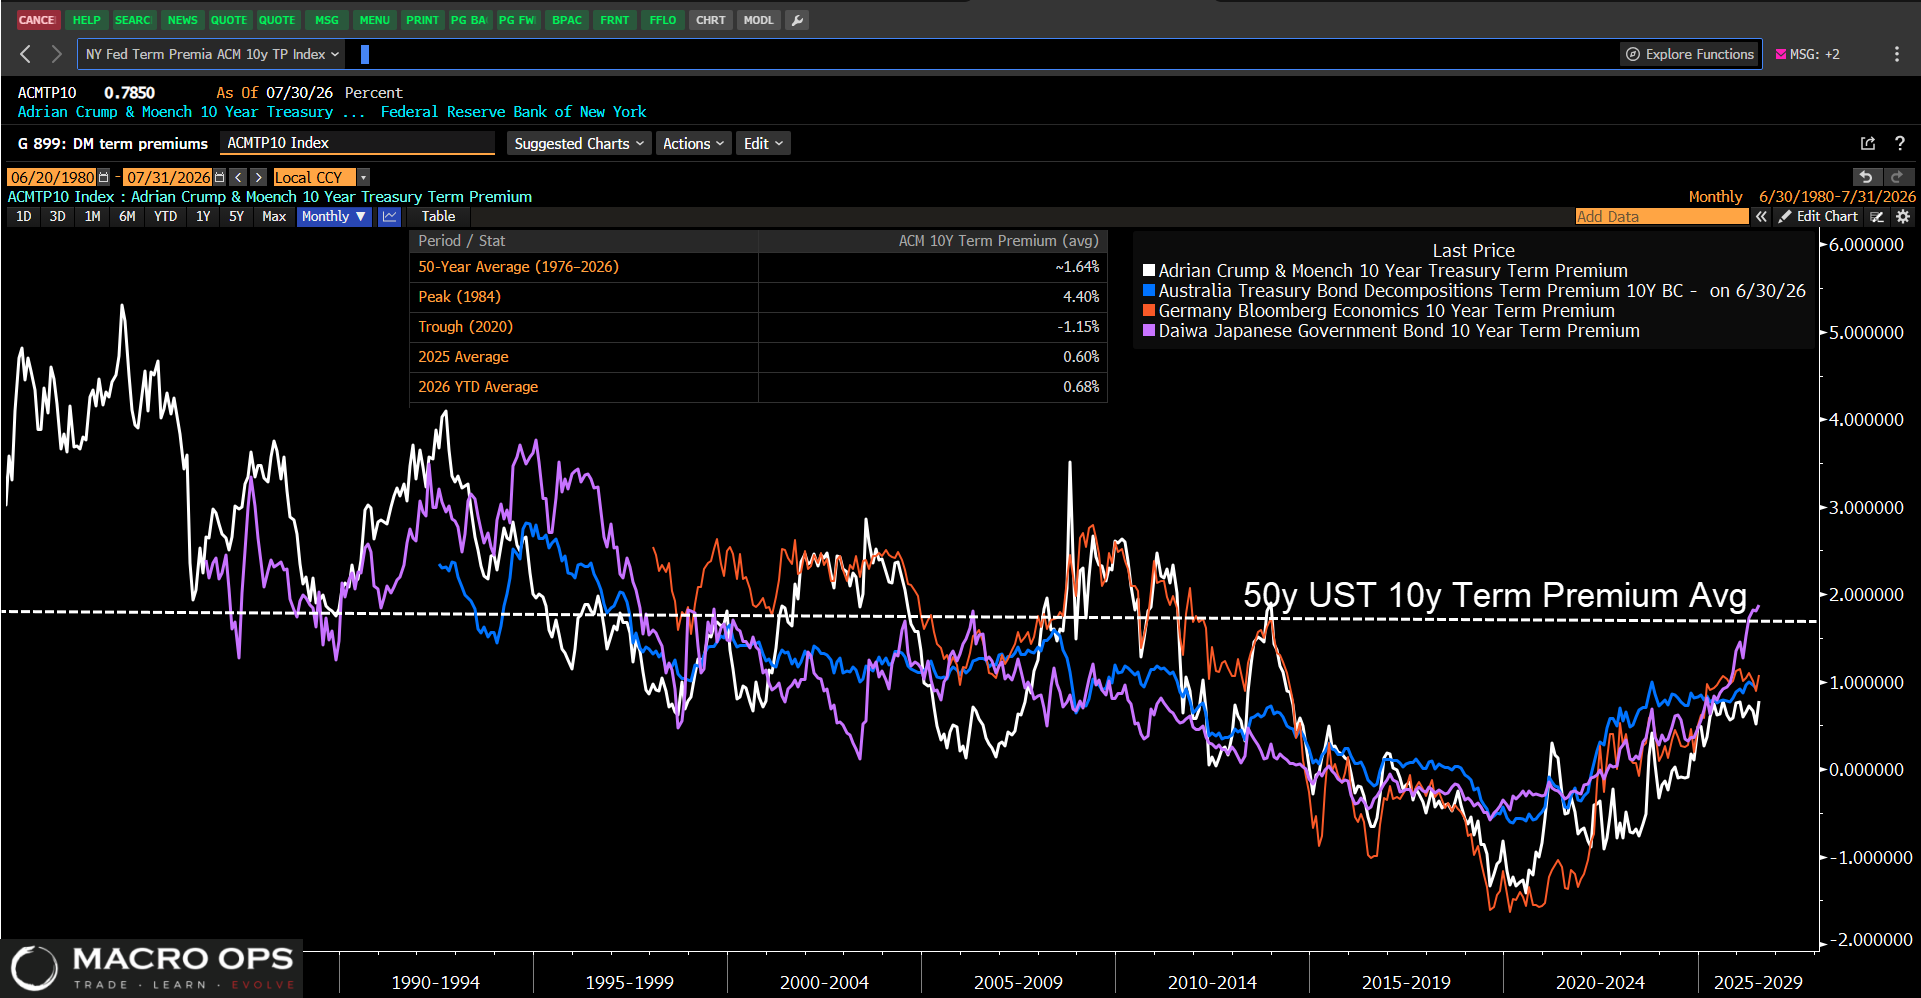This screenshot has height=998, width=1921.
Task: Collapse panel with double left chevron
Action: click(1761, 216)
